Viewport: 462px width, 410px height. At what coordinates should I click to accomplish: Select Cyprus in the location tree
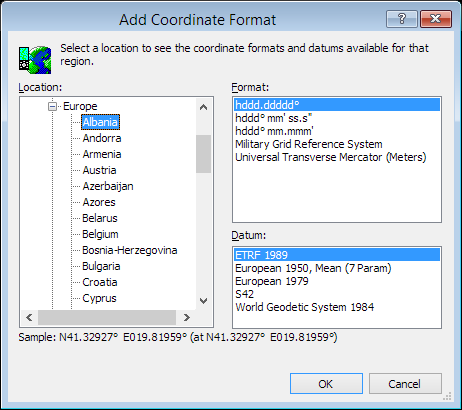pos(99,298)
